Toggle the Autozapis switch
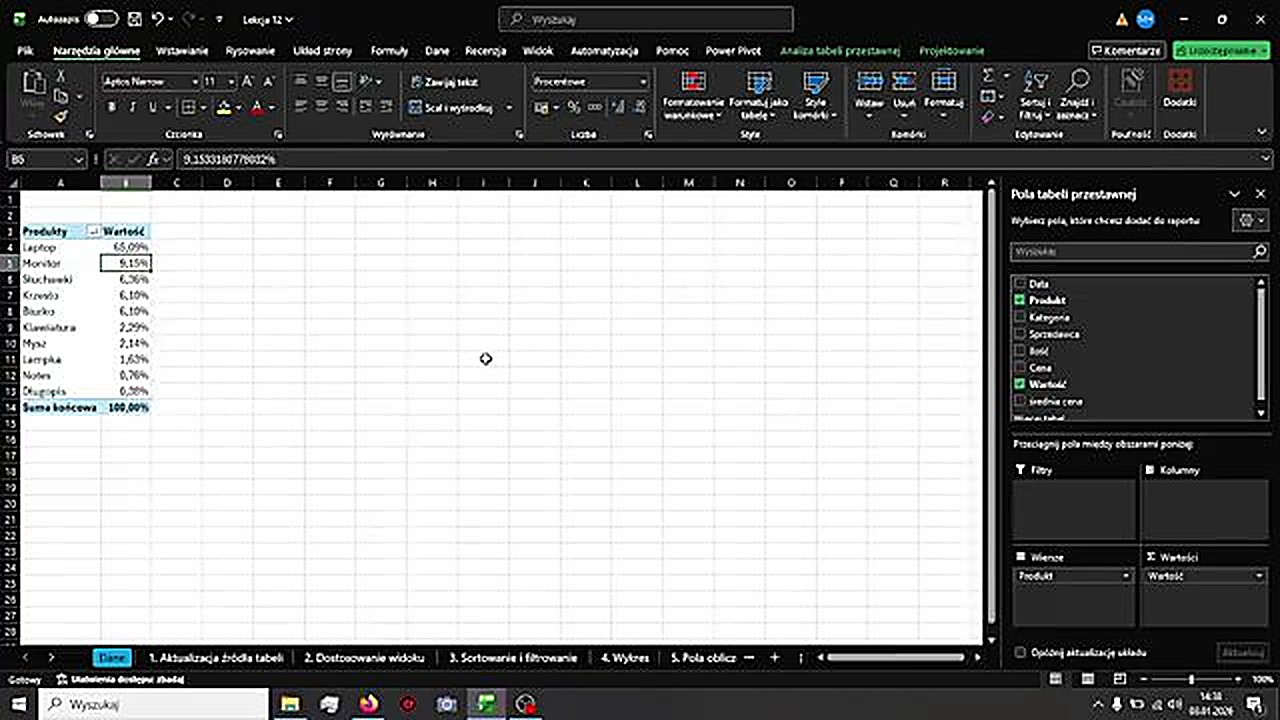The width and height of the screenshot is (1280, 720). coord(100,19)
